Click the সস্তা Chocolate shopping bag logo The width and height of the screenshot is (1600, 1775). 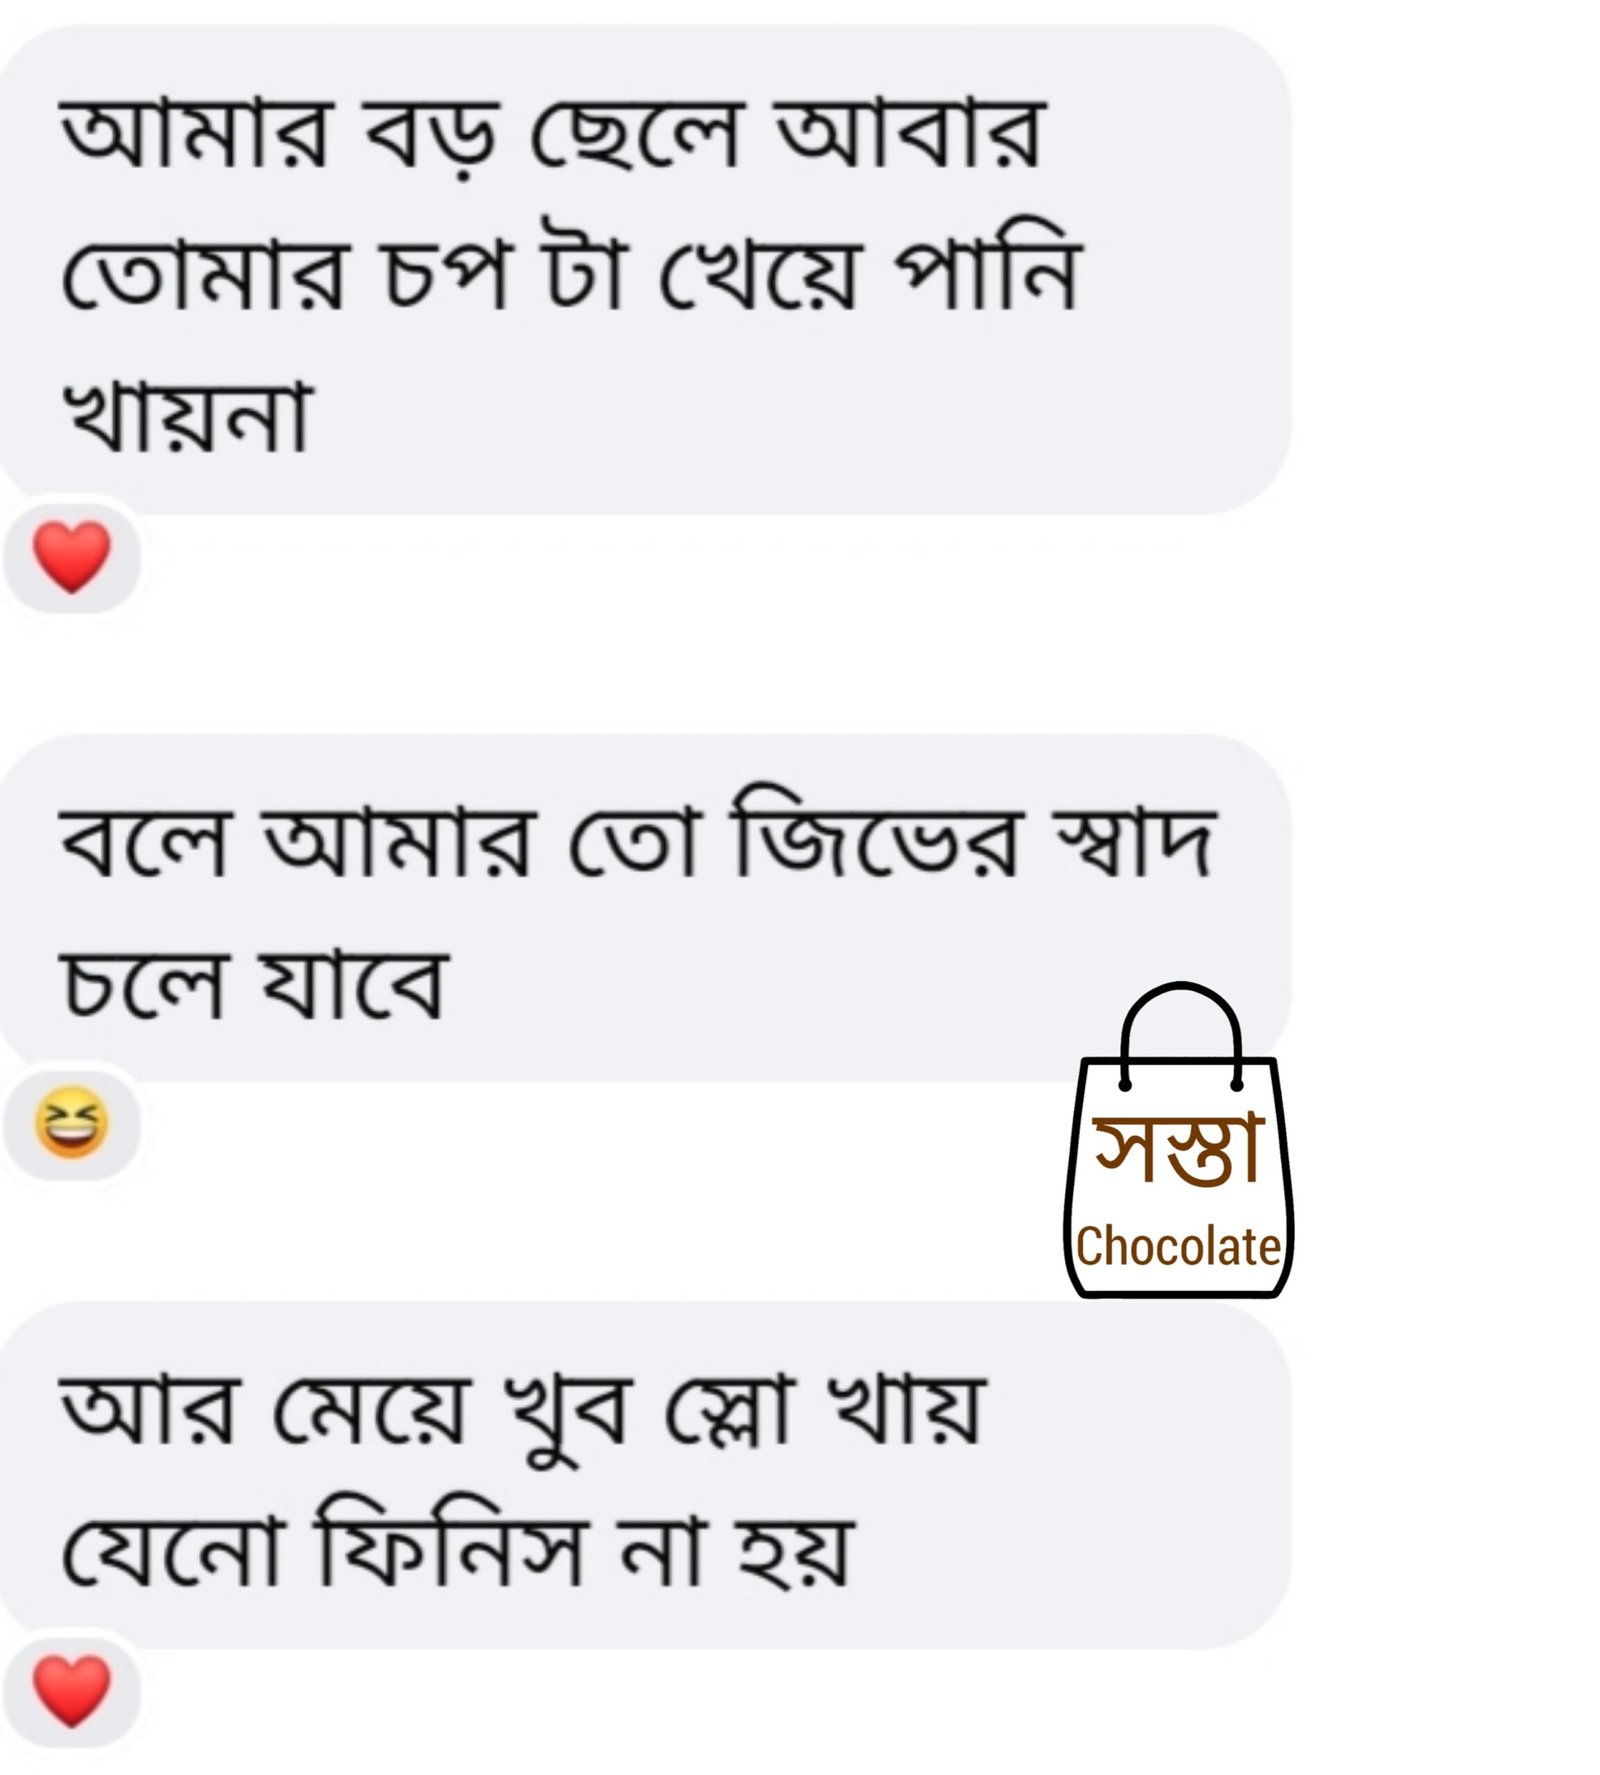point(1178,1140)
